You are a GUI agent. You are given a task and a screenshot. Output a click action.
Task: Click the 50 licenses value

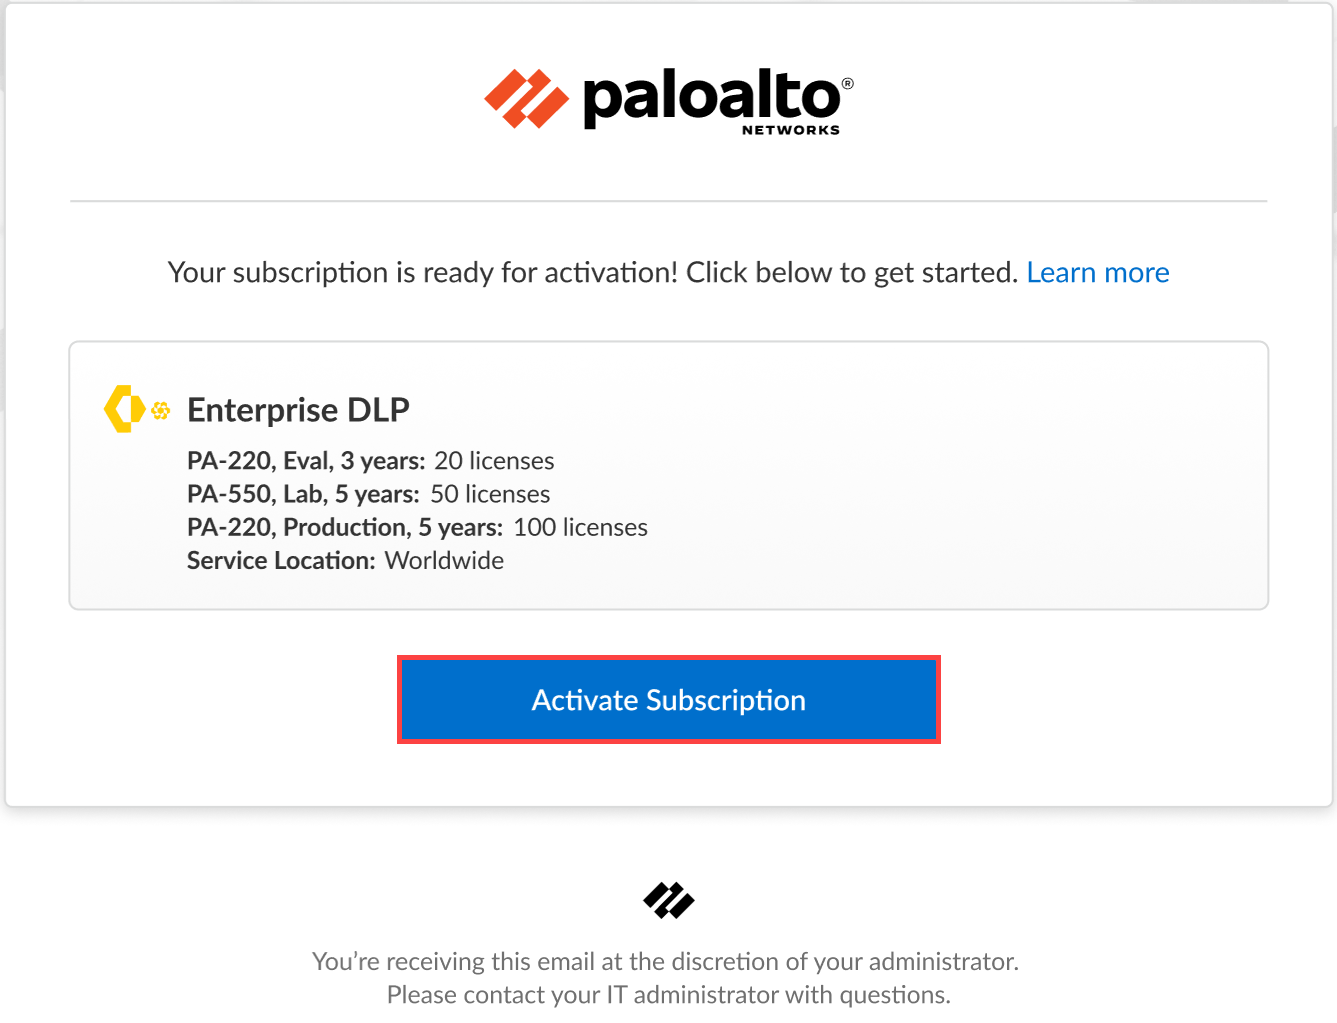coord(490,494)
